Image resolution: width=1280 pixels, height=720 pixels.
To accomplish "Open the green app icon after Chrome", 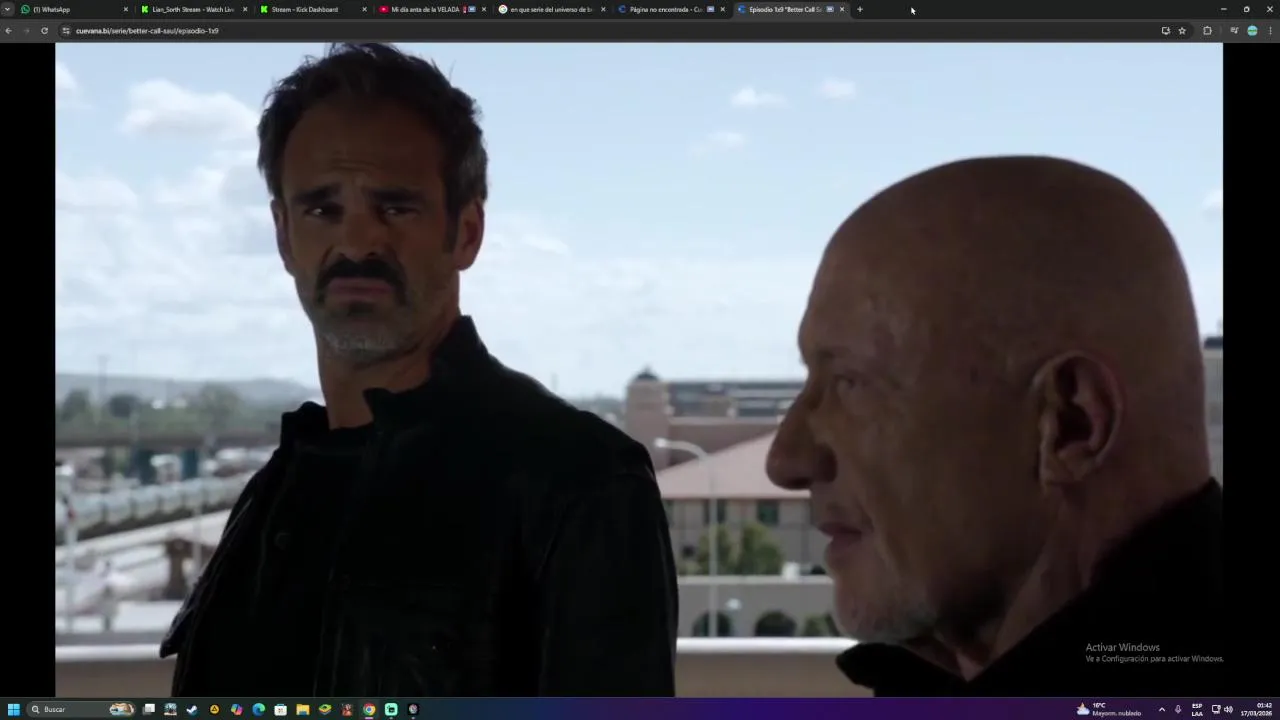I will point(391,709).
